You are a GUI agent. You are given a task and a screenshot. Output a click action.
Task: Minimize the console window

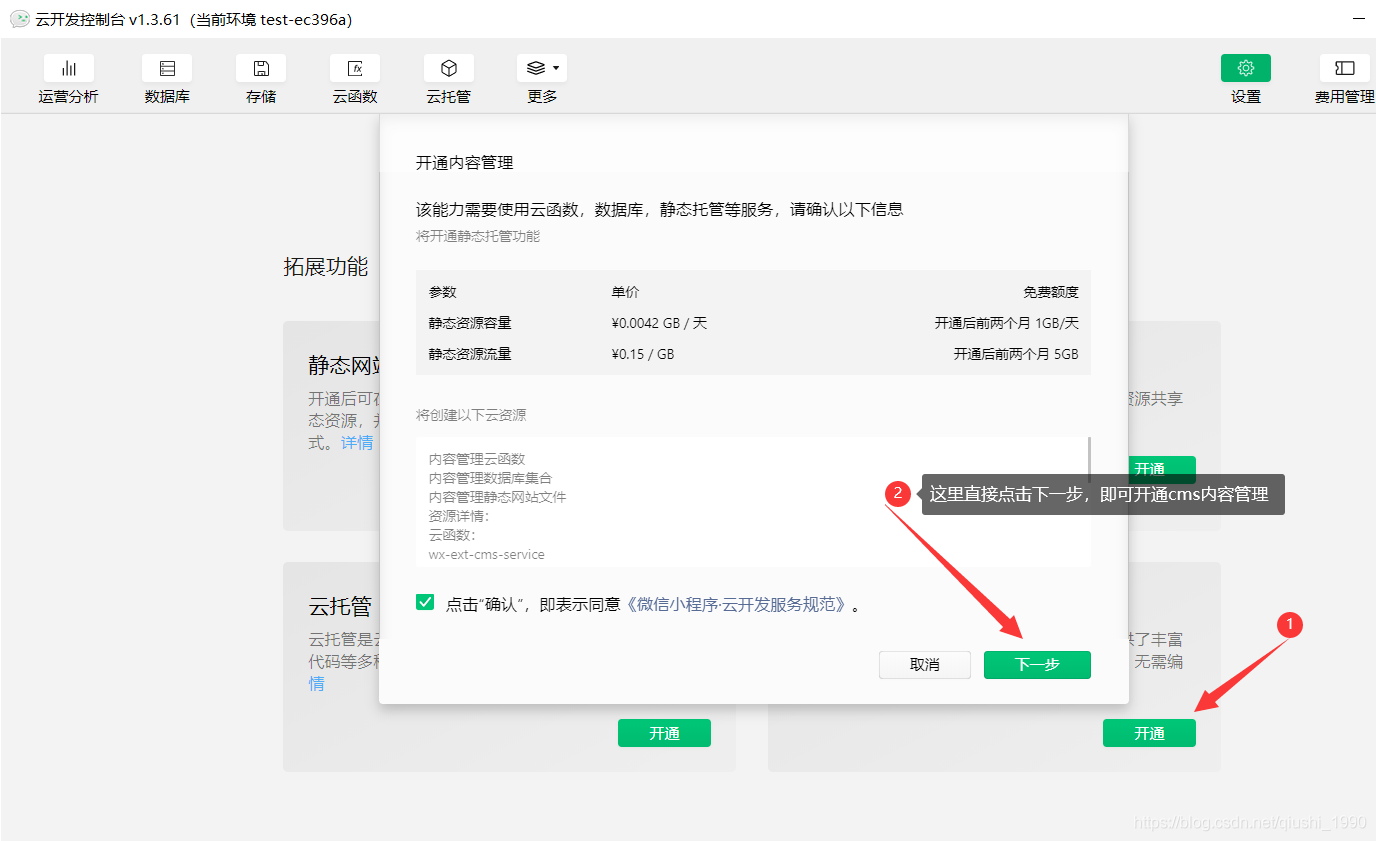tap(1357, 19)
